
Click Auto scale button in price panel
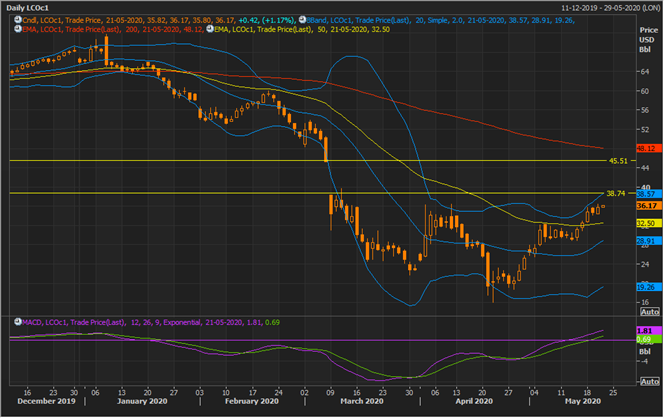click(650, 312)
